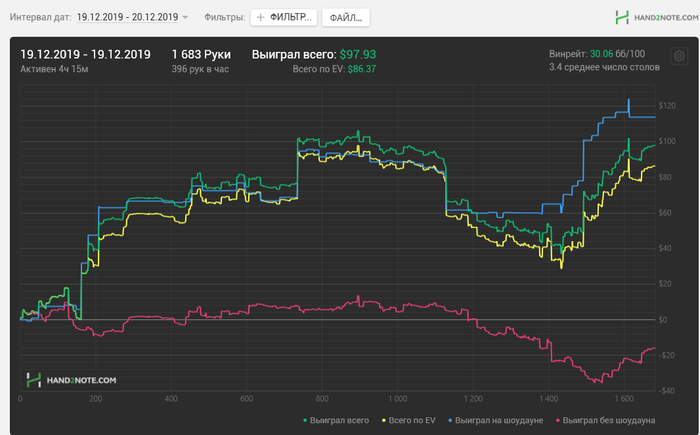Click the 'Выиграл без шоудауна' legend label

click(x=609, y=420)
